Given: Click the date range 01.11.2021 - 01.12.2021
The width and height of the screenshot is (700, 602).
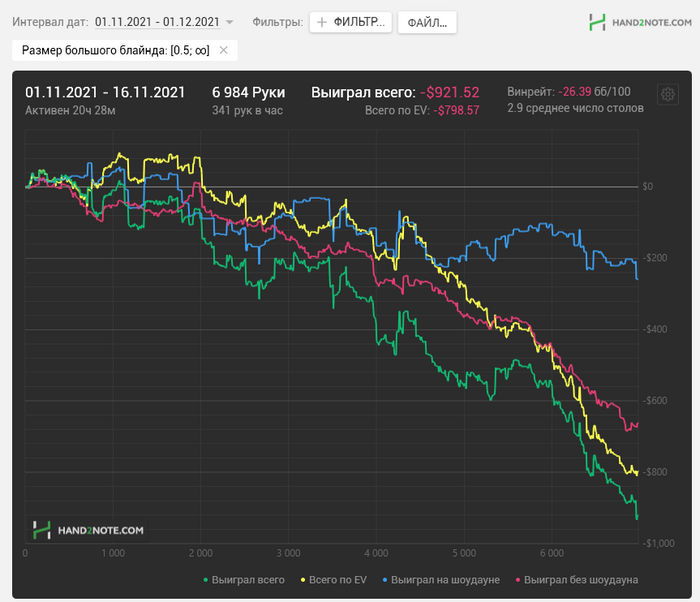Looking at the screenshot, I should pyautogui.click(x=157, y=22).
